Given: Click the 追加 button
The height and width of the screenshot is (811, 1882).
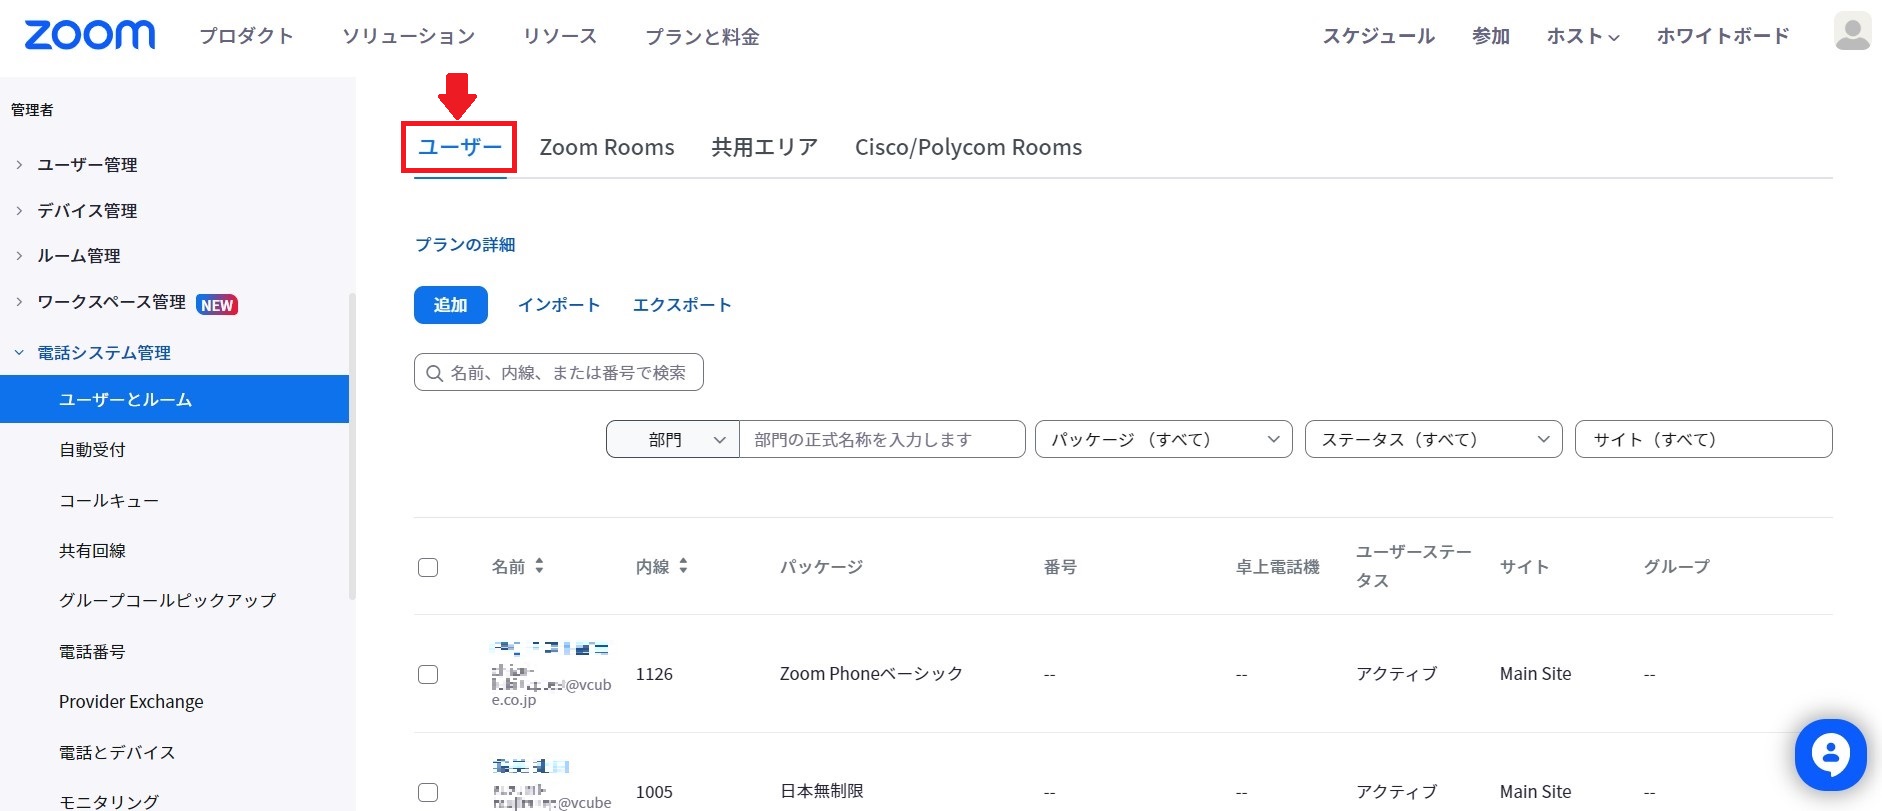Looking at the screenshot, I should tap(451, 305).
